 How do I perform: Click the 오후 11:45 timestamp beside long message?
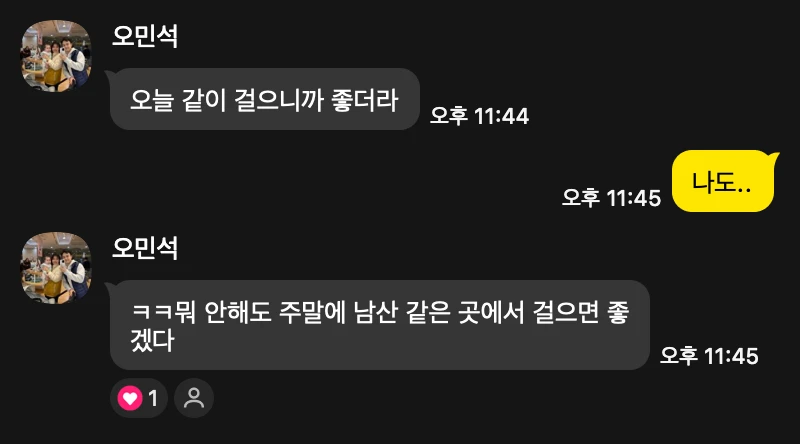click(x=709, y=356)
